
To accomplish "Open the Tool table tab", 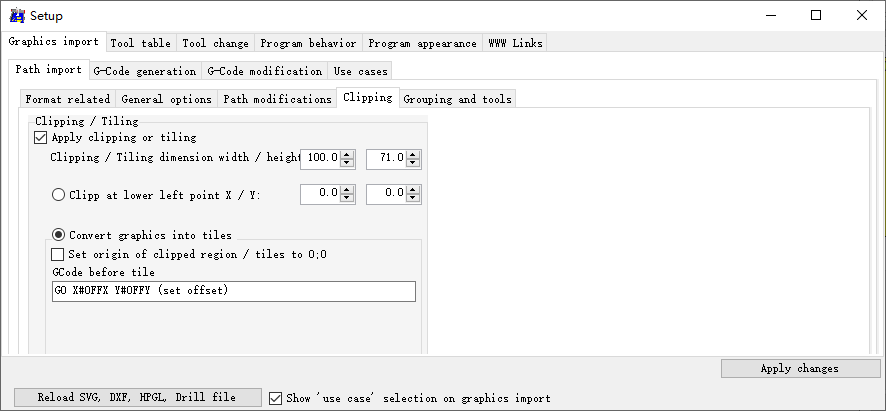I will [x=140, y=43].
